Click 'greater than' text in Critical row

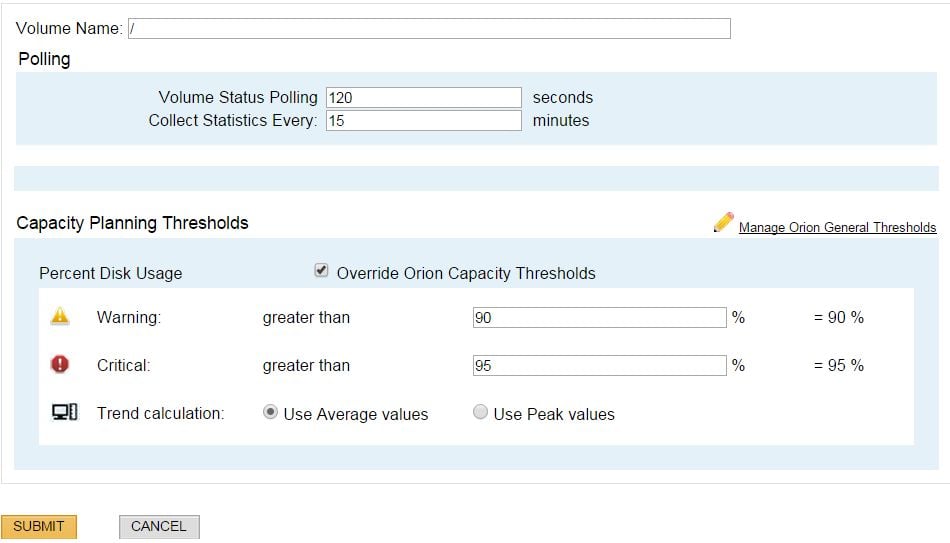307,365
